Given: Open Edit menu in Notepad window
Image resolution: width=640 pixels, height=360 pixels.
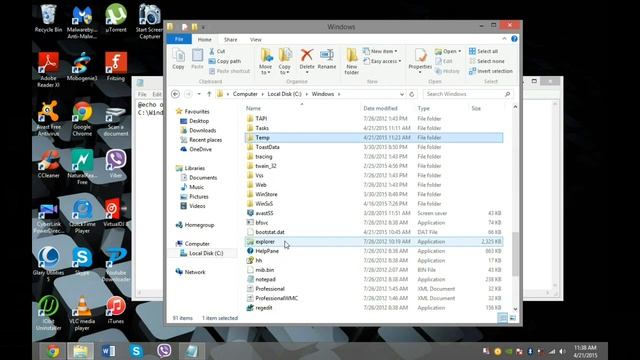Looking at the screenshot, I should 157,95.
